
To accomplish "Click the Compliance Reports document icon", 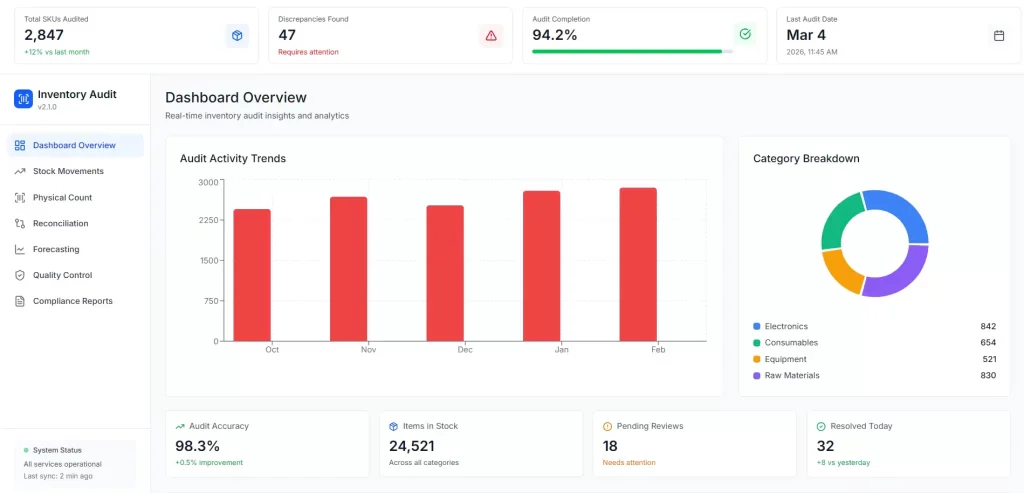I will 20,301.
